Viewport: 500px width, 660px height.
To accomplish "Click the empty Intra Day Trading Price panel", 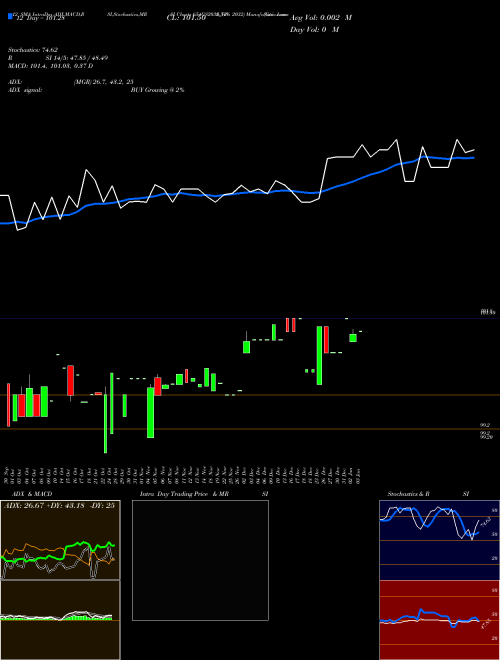I will tap(200, 560).
